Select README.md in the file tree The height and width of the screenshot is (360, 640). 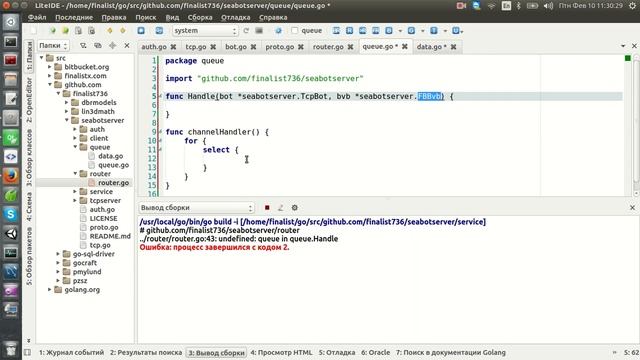point(110,236)
